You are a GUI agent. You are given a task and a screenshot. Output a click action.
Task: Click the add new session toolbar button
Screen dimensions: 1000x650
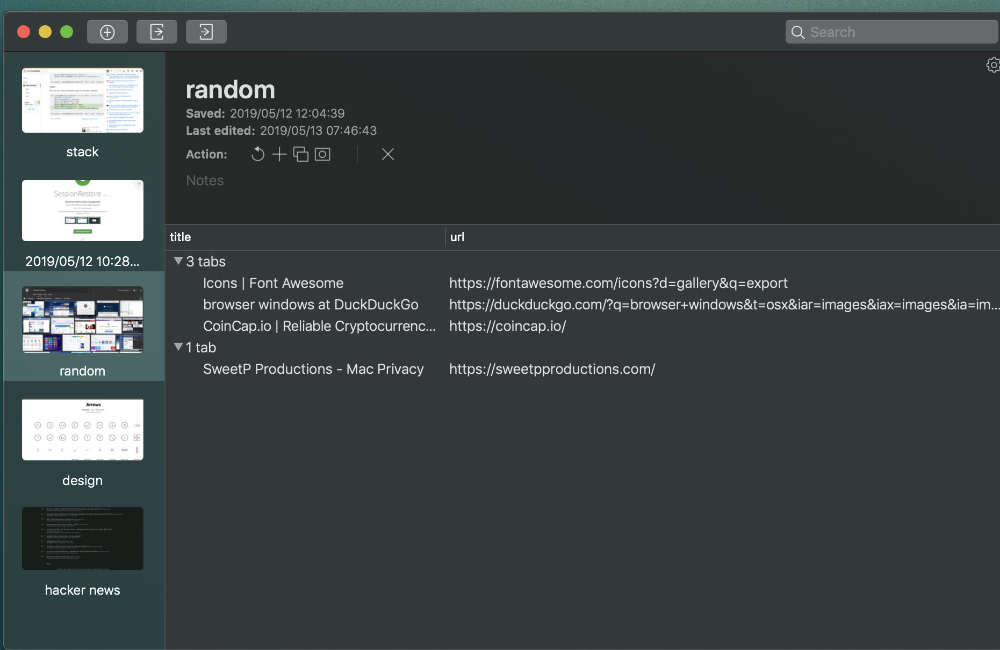tap(107, 32)
